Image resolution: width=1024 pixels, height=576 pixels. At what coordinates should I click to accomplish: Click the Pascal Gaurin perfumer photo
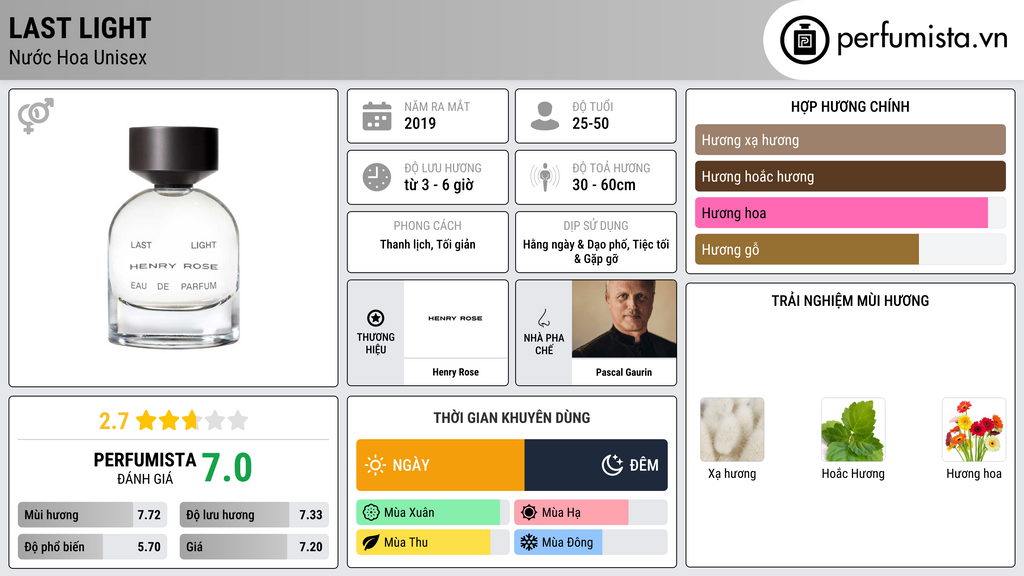click(x=624, y=319)
